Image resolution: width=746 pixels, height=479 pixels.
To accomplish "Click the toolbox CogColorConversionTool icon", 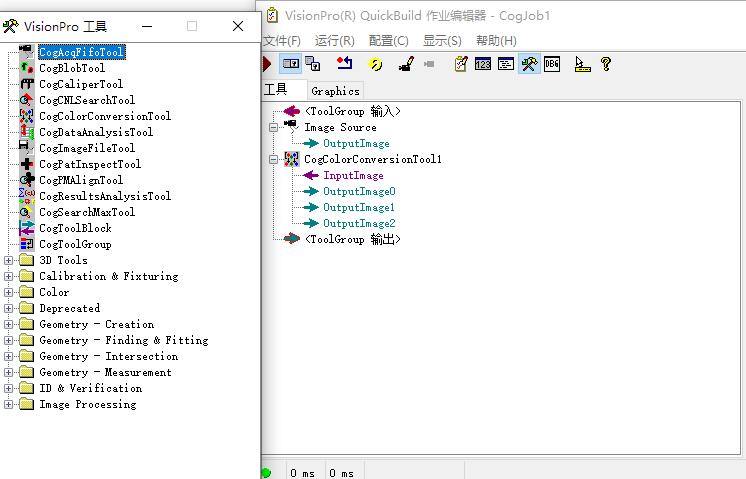I will pyautogui.click(x=27, y=116).
